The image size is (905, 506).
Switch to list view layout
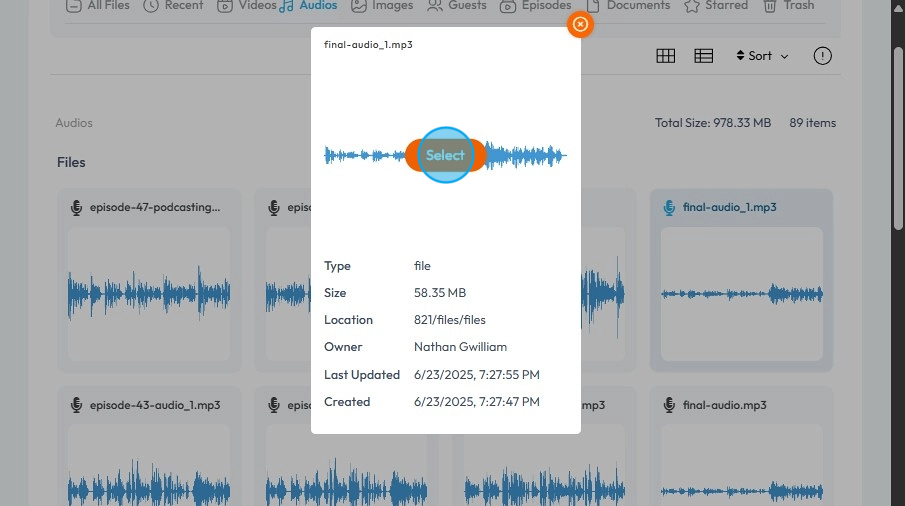click(704, 56)
